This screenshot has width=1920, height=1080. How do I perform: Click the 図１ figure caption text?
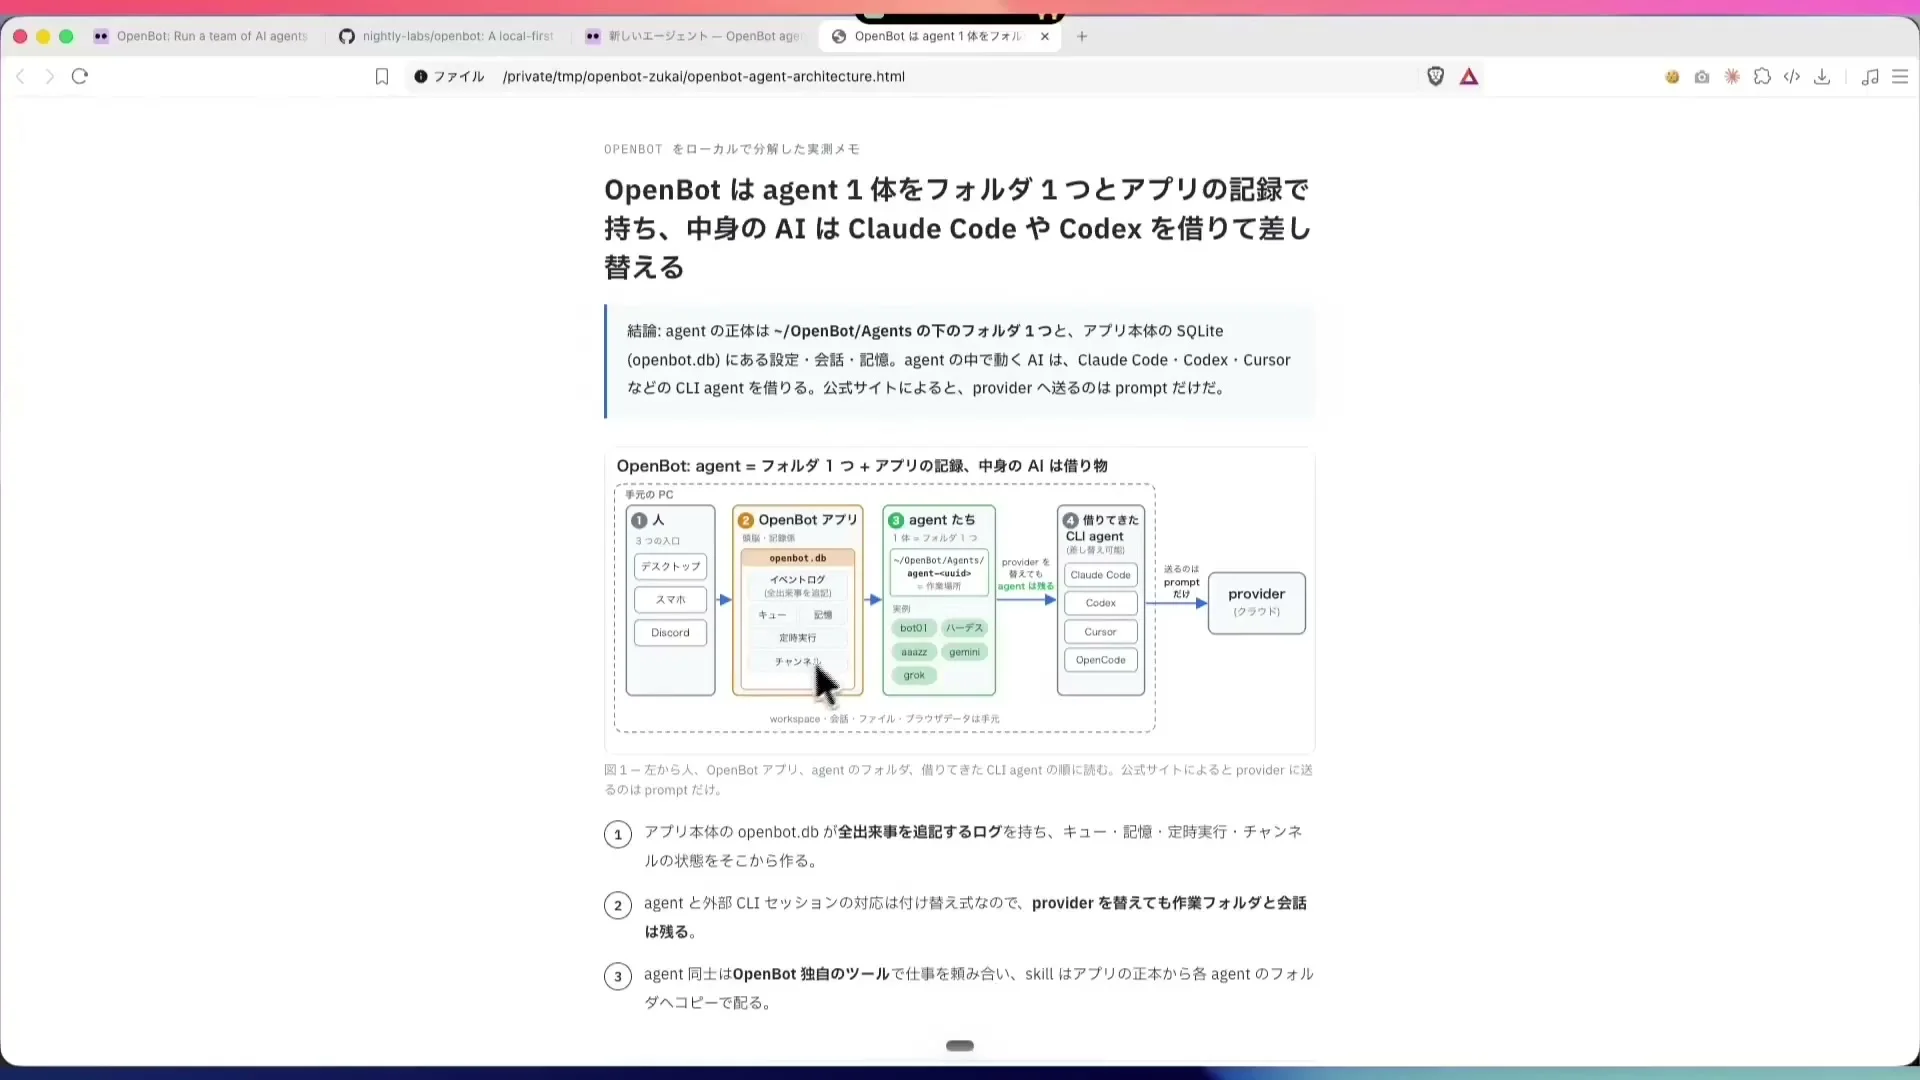[x=958, y=780]
